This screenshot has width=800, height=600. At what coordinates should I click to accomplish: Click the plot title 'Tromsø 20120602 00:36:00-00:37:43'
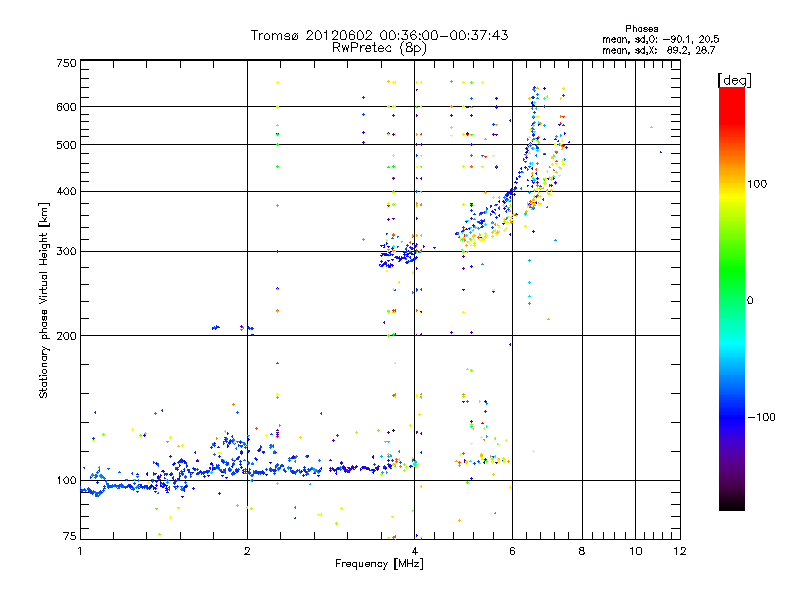coord(379,35)
